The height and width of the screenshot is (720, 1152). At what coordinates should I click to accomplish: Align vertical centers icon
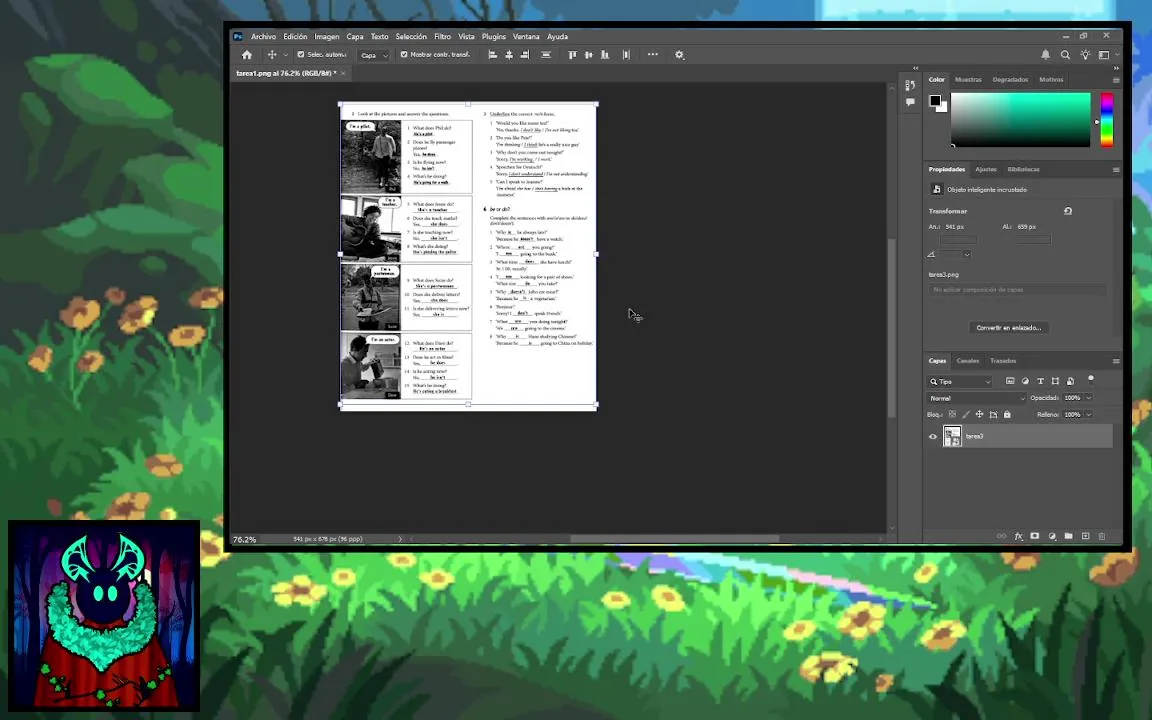[588, 55]
